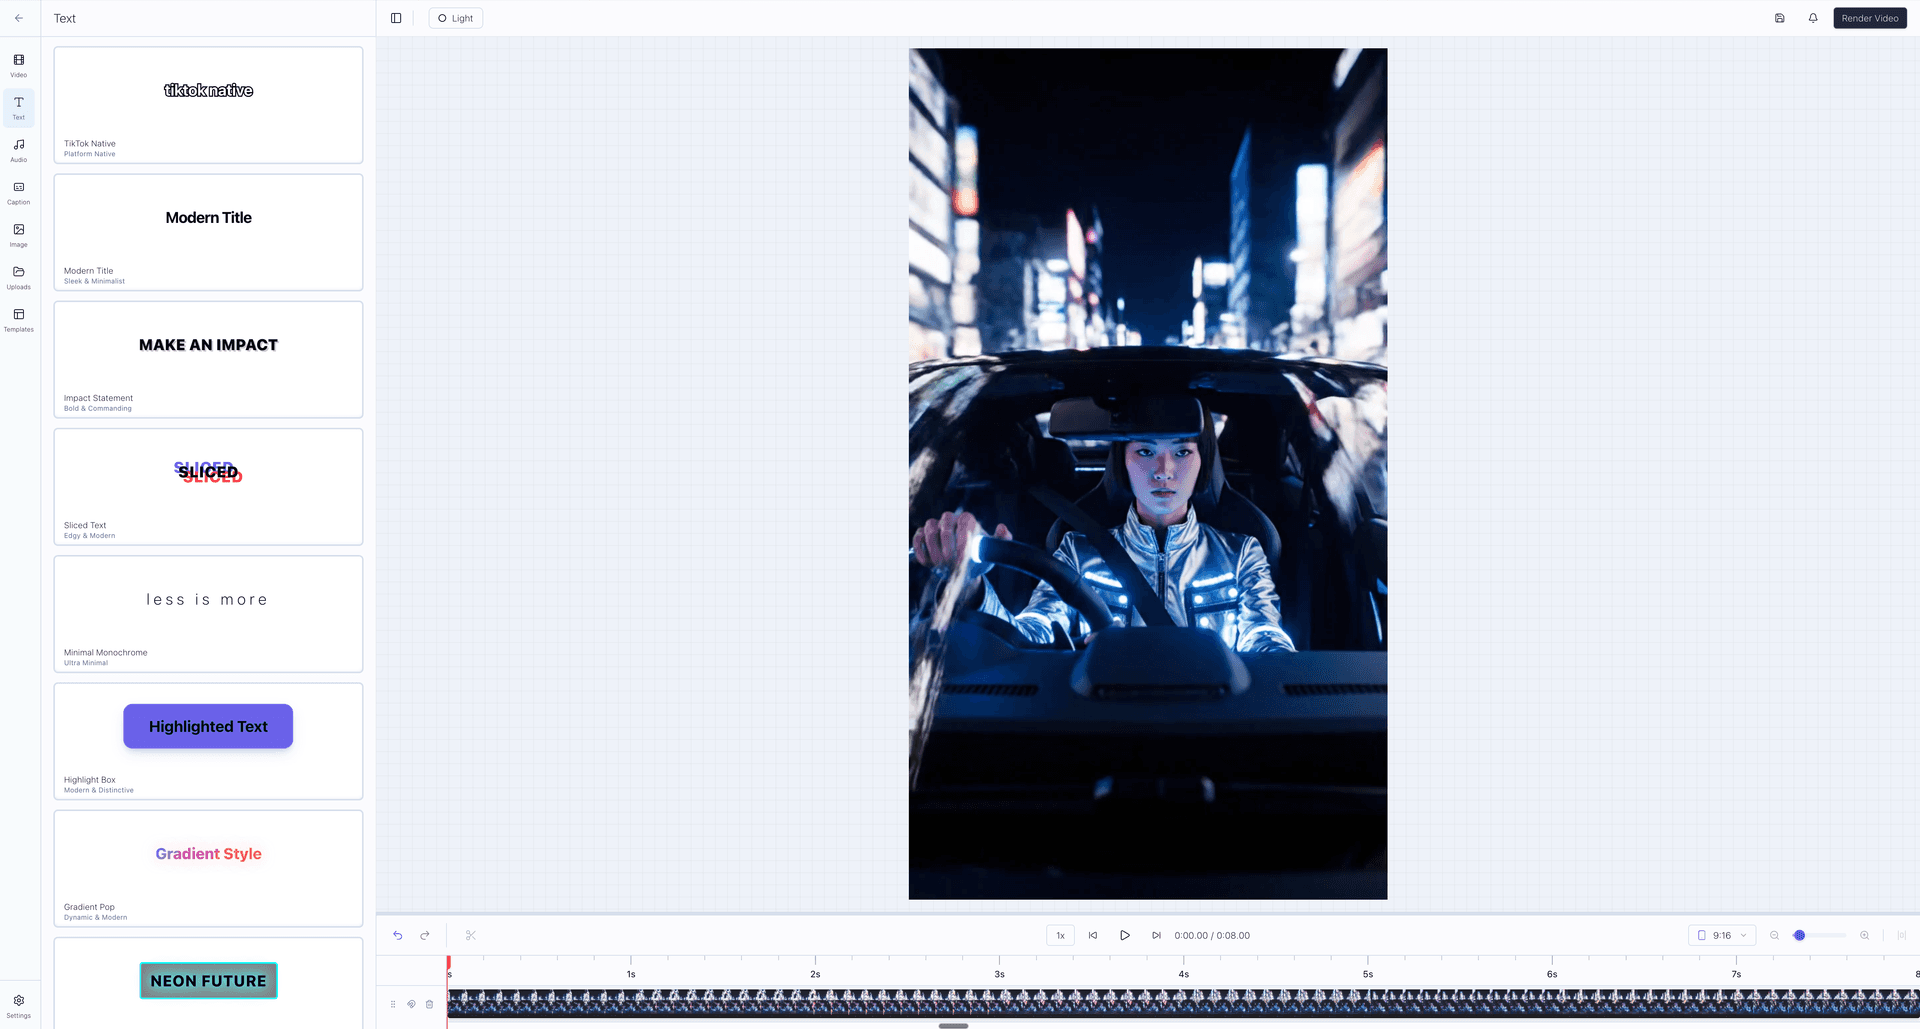Select the Audio panel icon
Image resolution: width=1920 pixels, height=1029 pixels.
click(x=18, y=150)
